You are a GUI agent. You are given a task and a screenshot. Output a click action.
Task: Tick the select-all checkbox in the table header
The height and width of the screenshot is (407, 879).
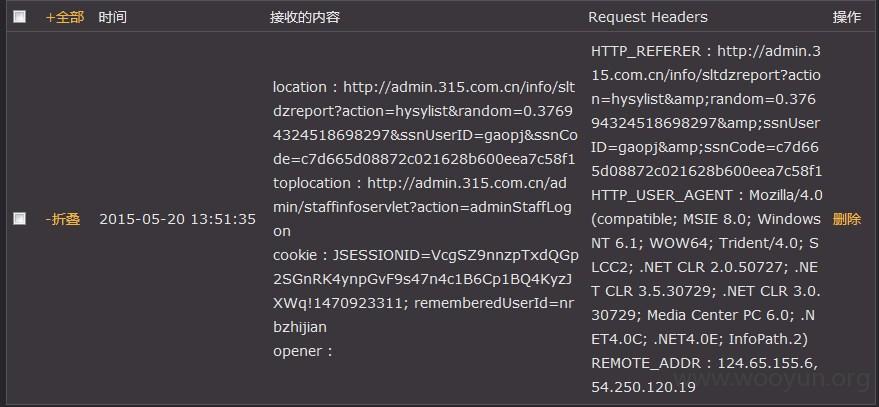[x=19, y=17]
